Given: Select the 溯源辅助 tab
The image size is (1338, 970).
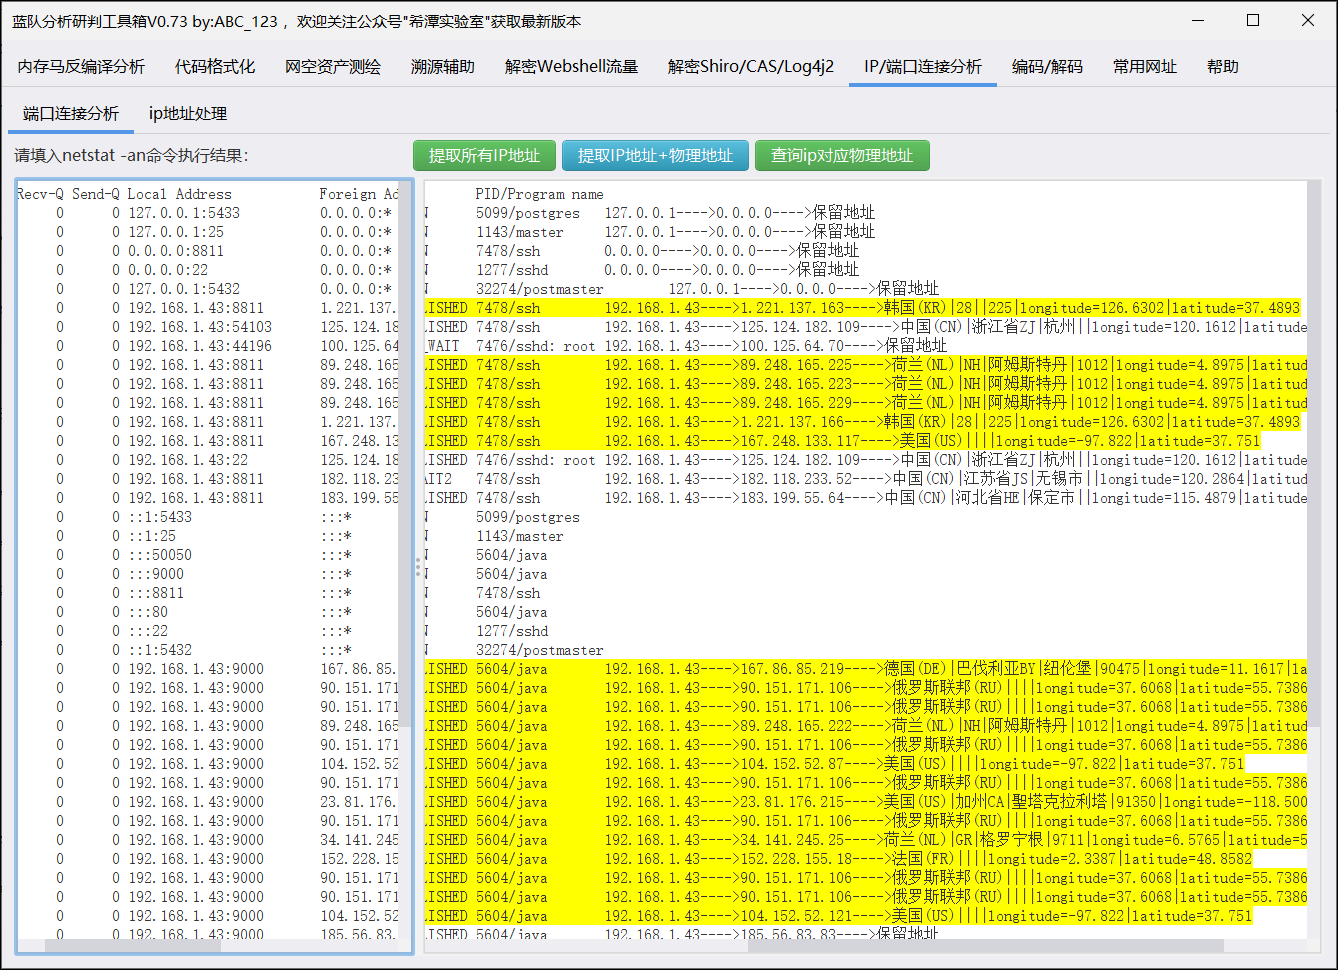Looking at the screenshot, I should tap(443, 65).
